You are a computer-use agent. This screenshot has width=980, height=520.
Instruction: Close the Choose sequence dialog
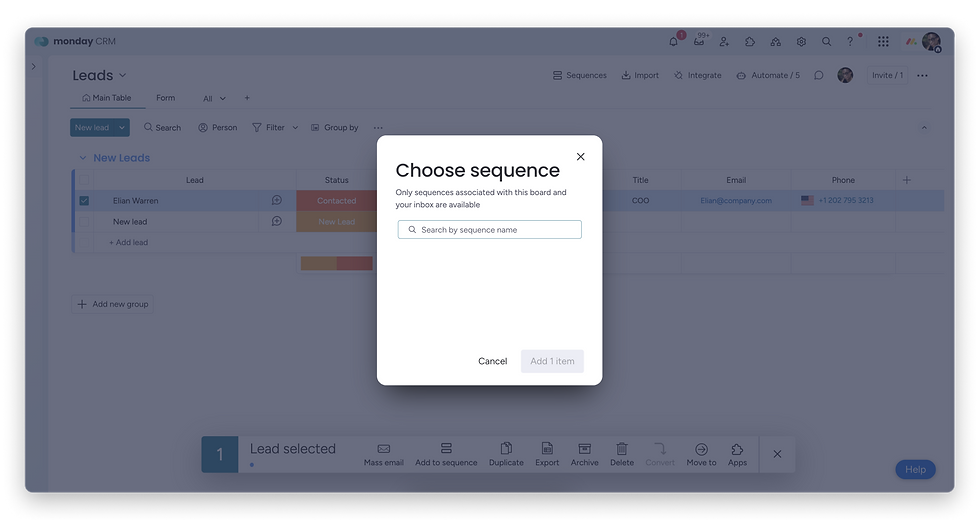coord(581,157)
